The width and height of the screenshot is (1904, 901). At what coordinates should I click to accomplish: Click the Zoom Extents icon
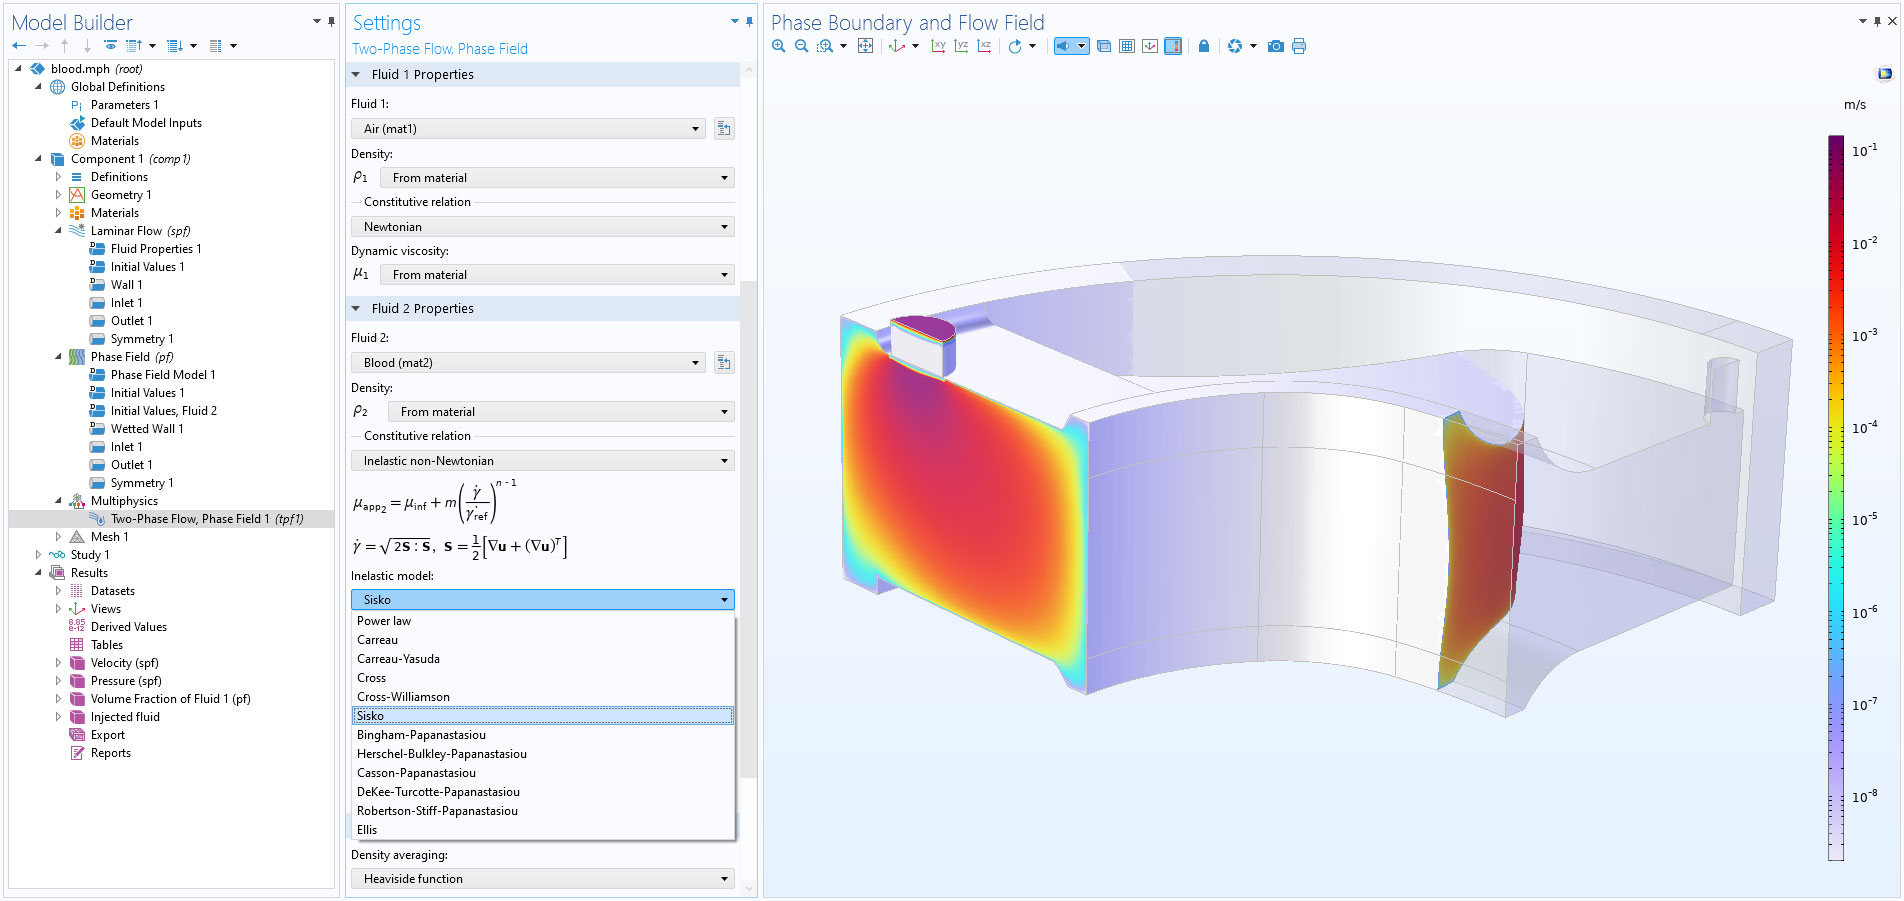tap(865, 46)
